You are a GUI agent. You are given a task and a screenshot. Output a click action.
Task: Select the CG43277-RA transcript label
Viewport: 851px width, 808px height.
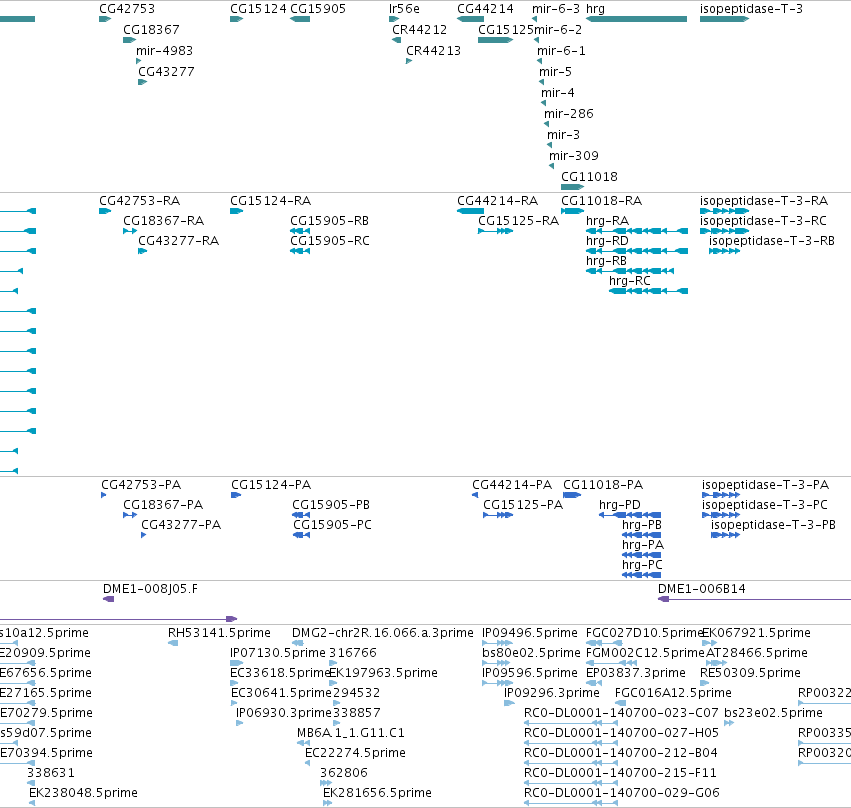click(x=179, y=241)
